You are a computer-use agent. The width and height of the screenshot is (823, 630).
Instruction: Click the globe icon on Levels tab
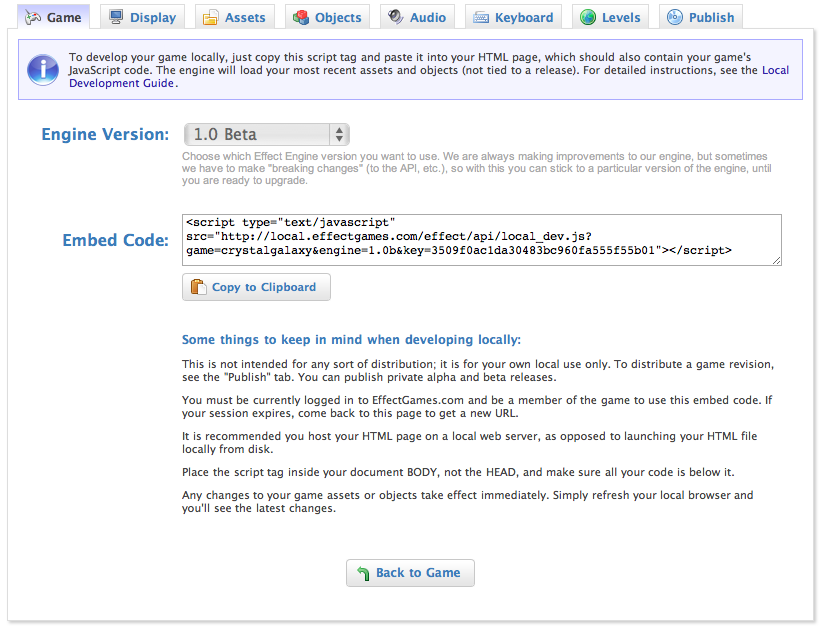(588, 17)
